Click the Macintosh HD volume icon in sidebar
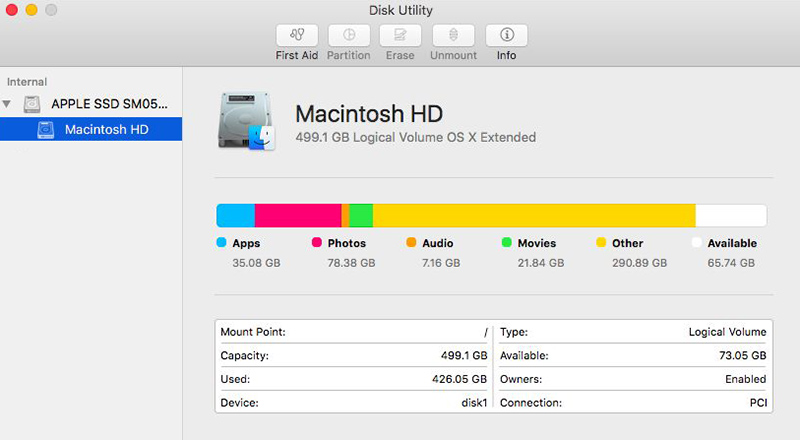The image size is (800, 440). point(46,129)
